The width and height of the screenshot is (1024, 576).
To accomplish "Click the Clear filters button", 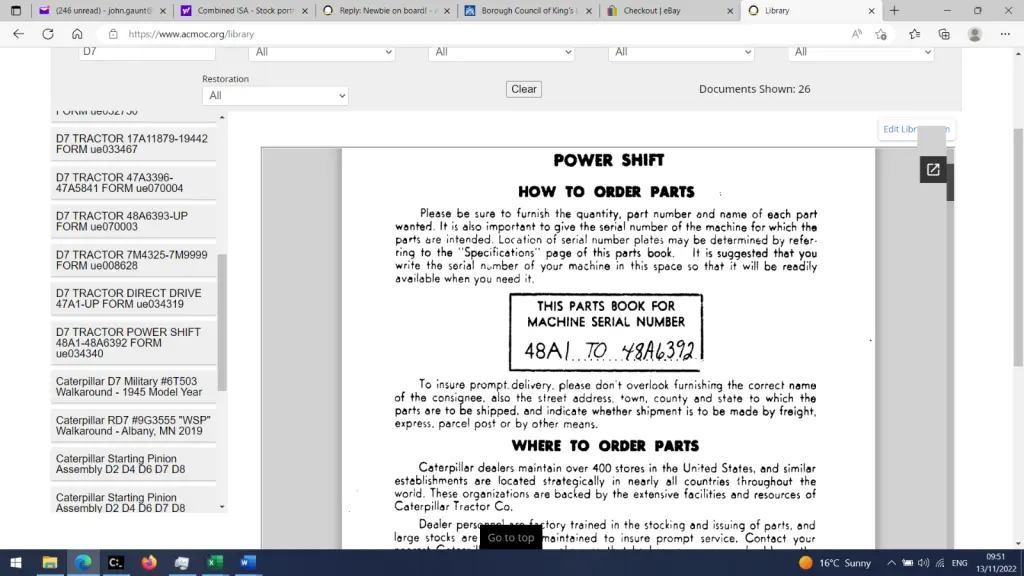I will point(524,89).
